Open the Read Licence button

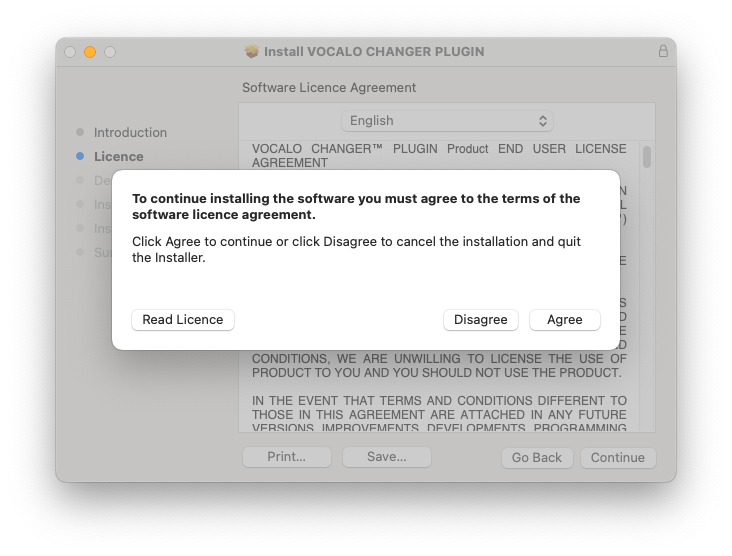click(x=183, y=320)
